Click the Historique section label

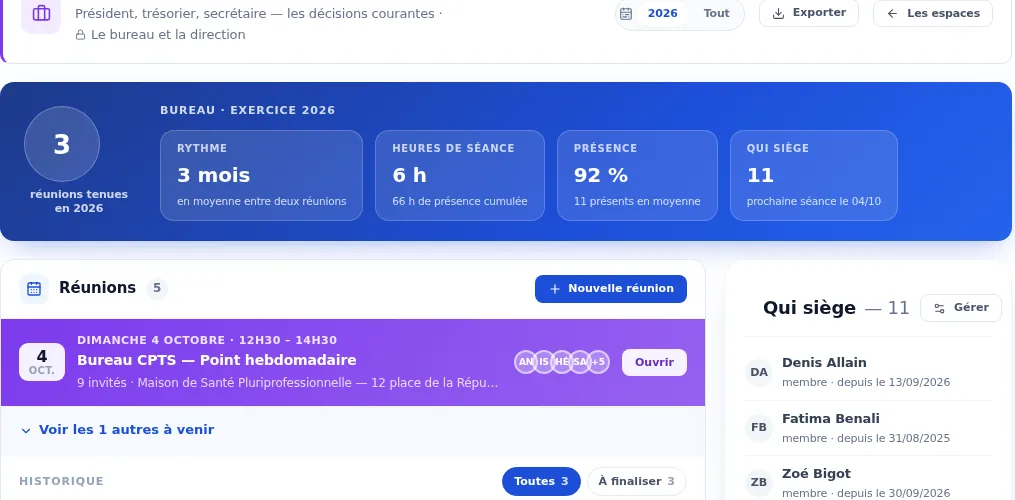[61, 481]
